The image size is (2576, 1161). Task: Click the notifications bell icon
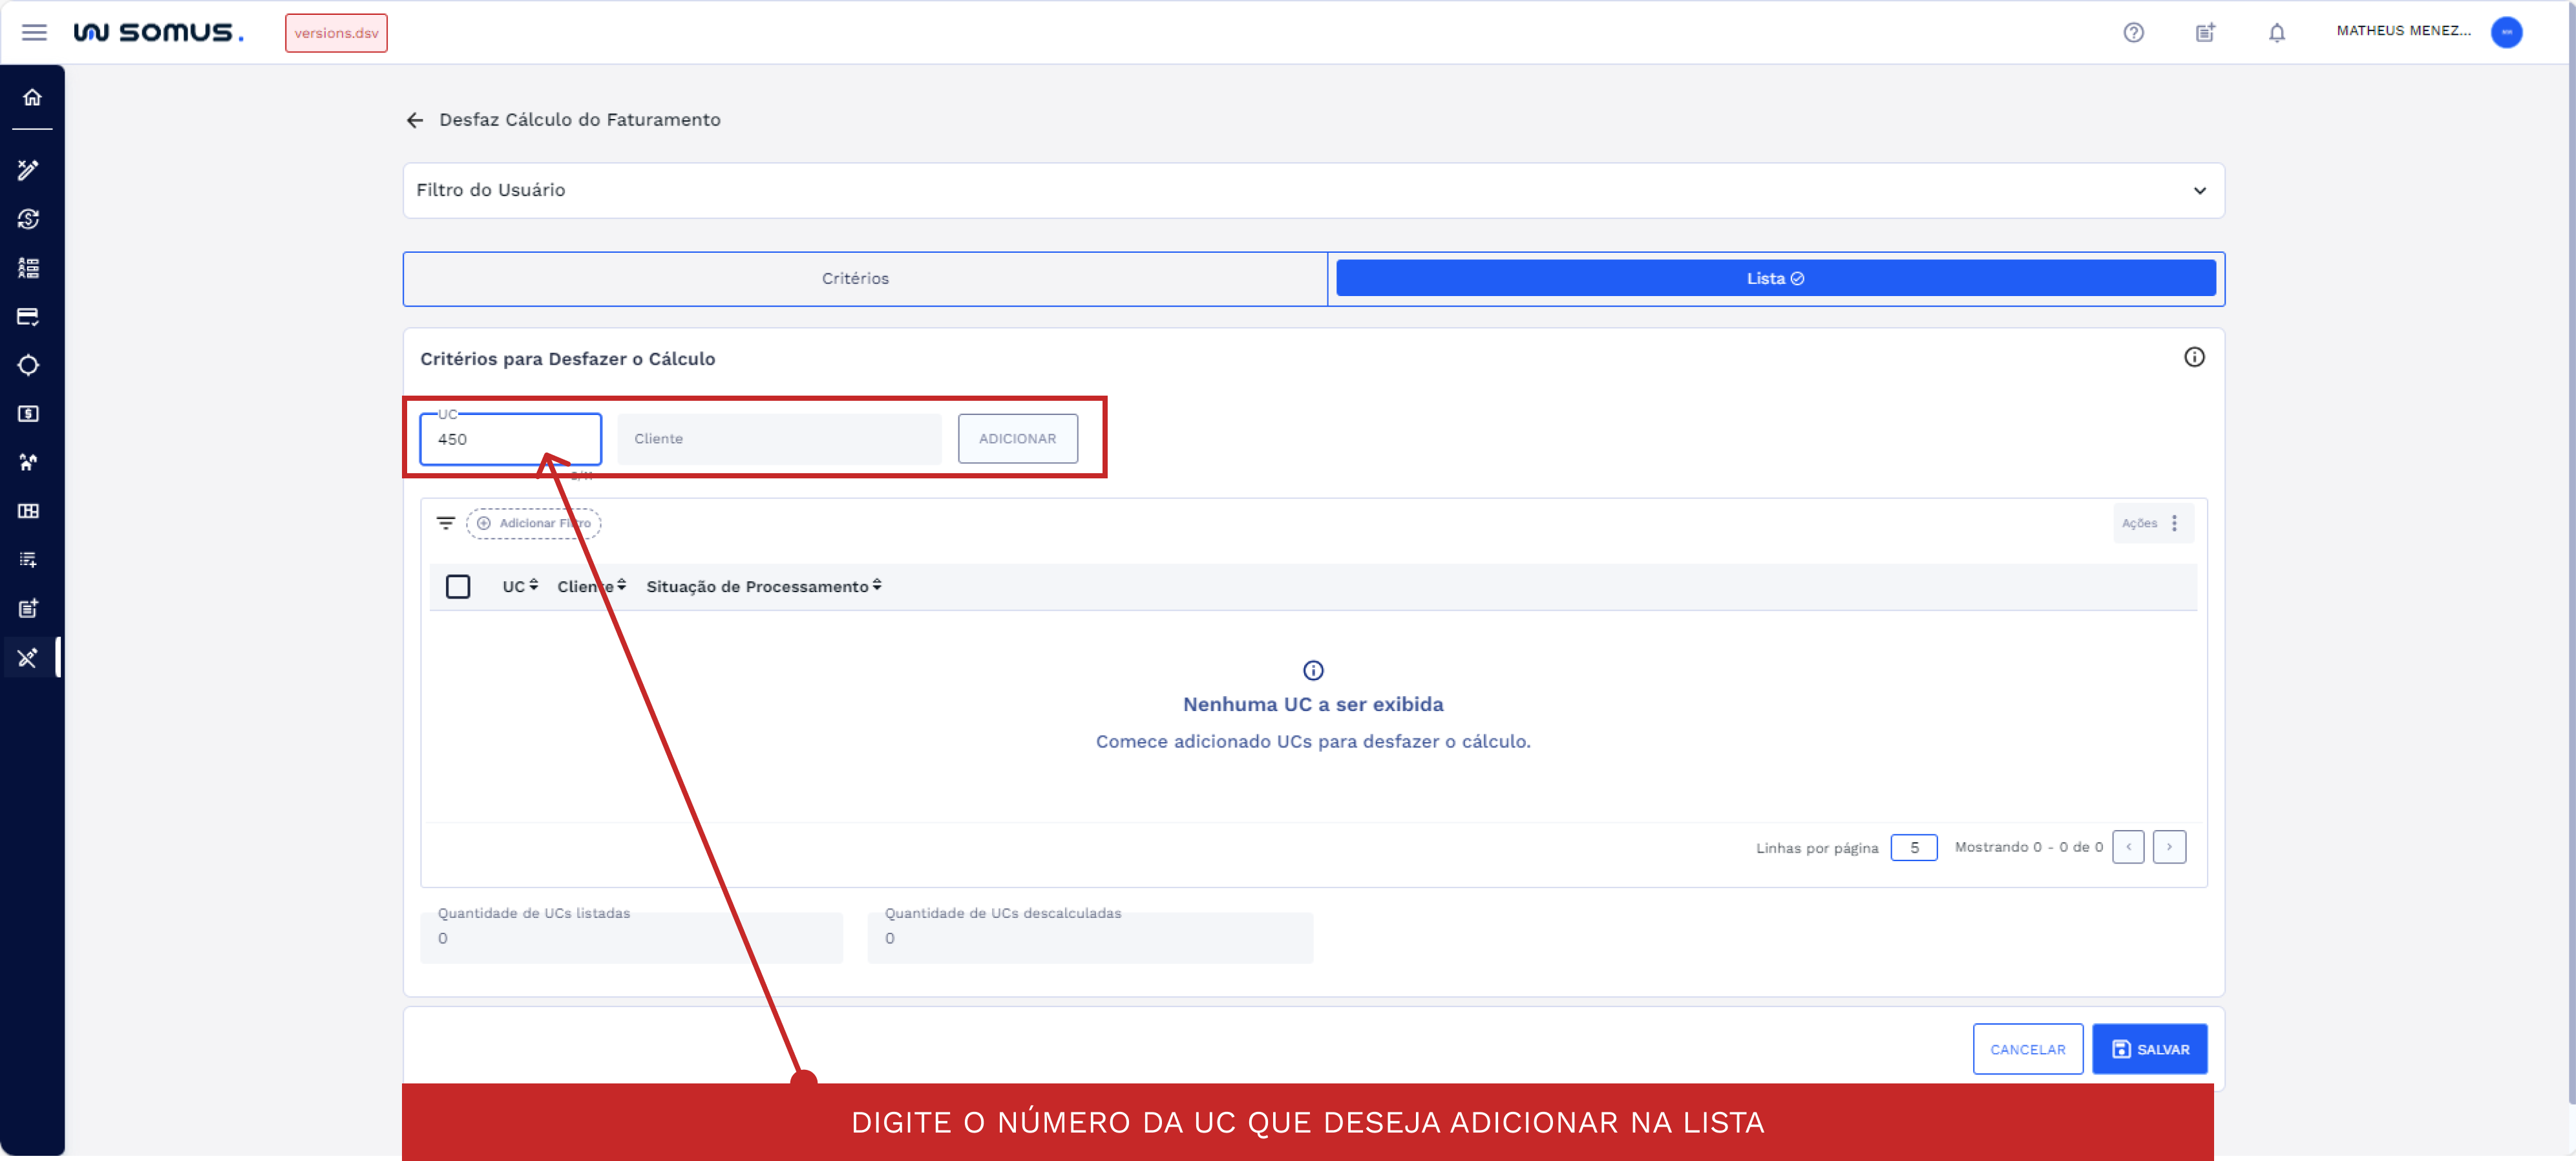(x=2277, y=32)
